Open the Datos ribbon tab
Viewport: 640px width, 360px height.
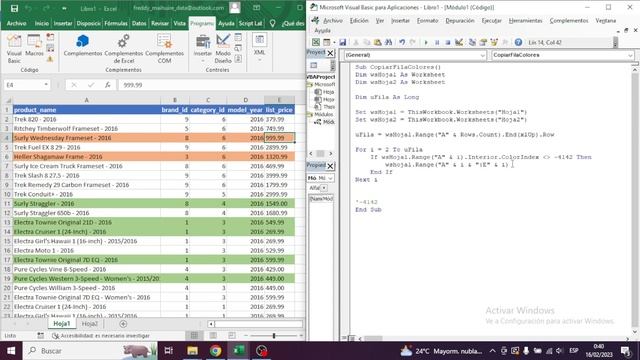pos(139,24)
